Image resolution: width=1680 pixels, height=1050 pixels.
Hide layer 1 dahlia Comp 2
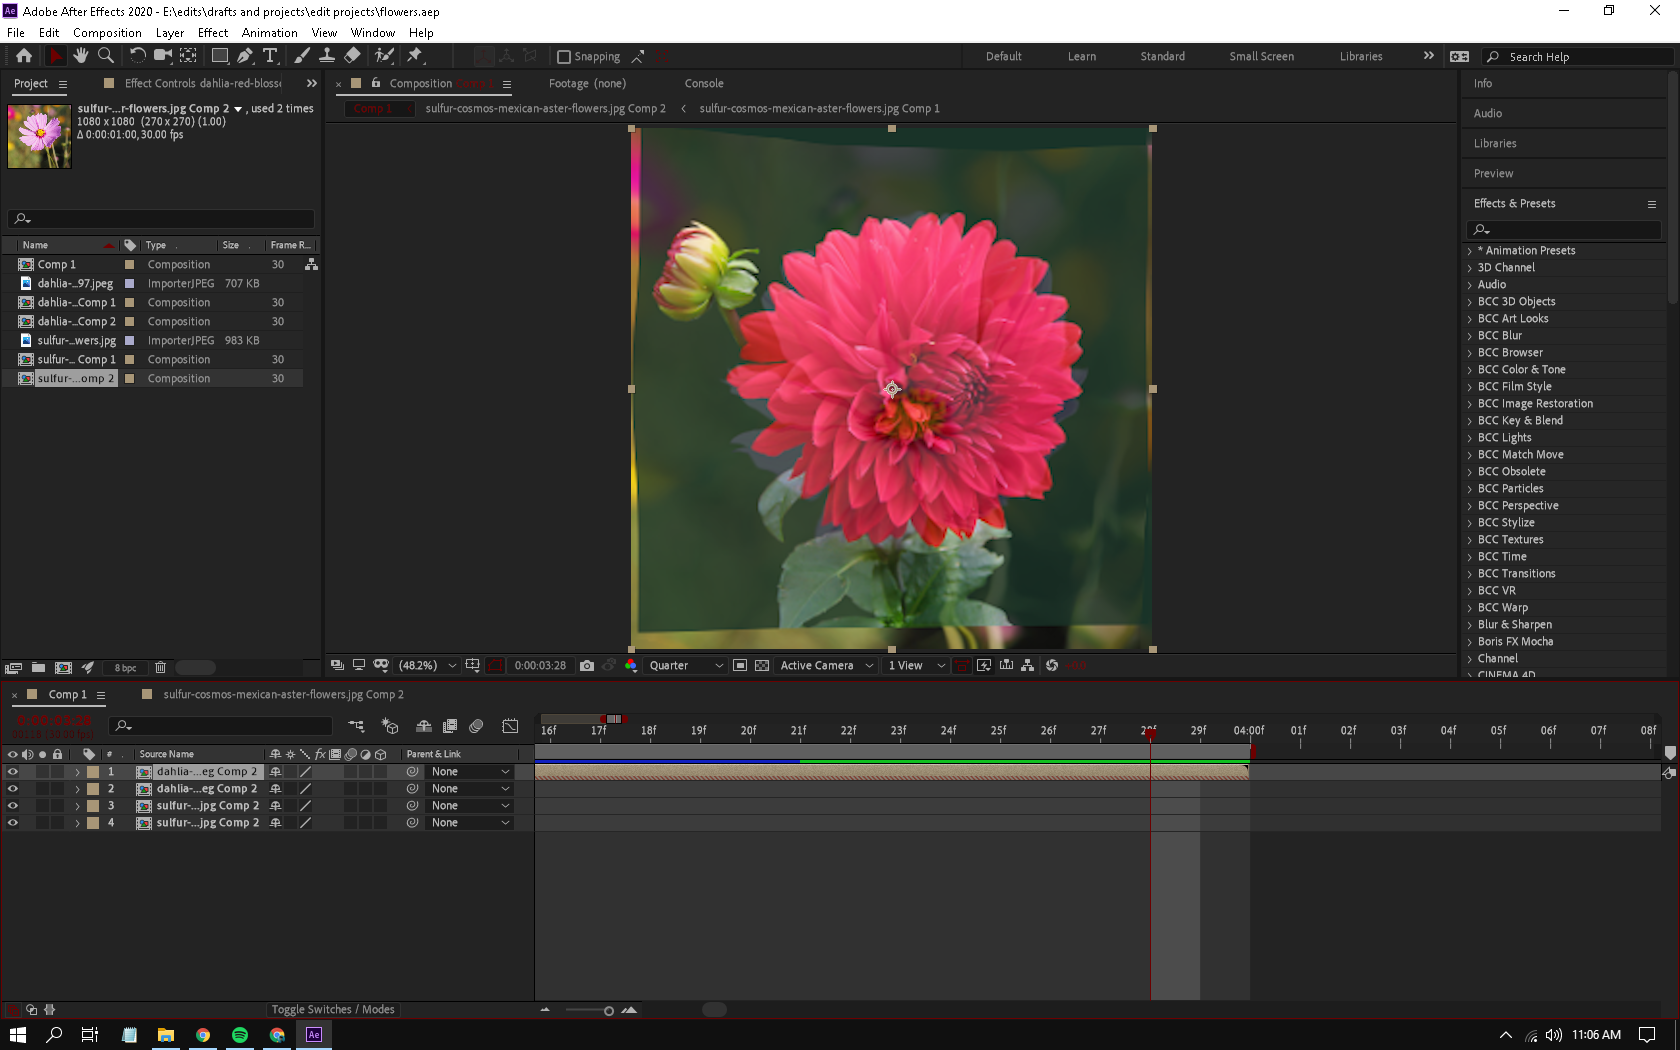[13, 771]
